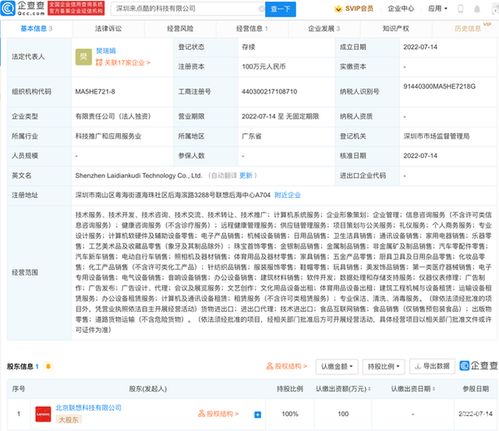Click the 查一下 search button
The width and height of the screenshot is (499, 431).
[280, 9]
